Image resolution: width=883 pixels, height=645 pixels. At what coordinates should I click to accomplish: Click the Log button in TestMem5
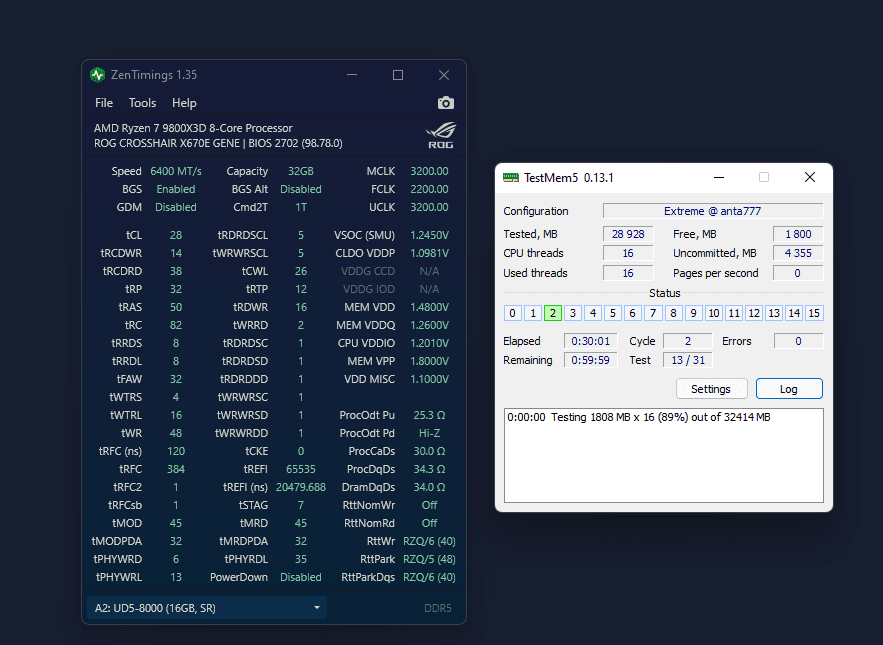(x=789, y=389)
